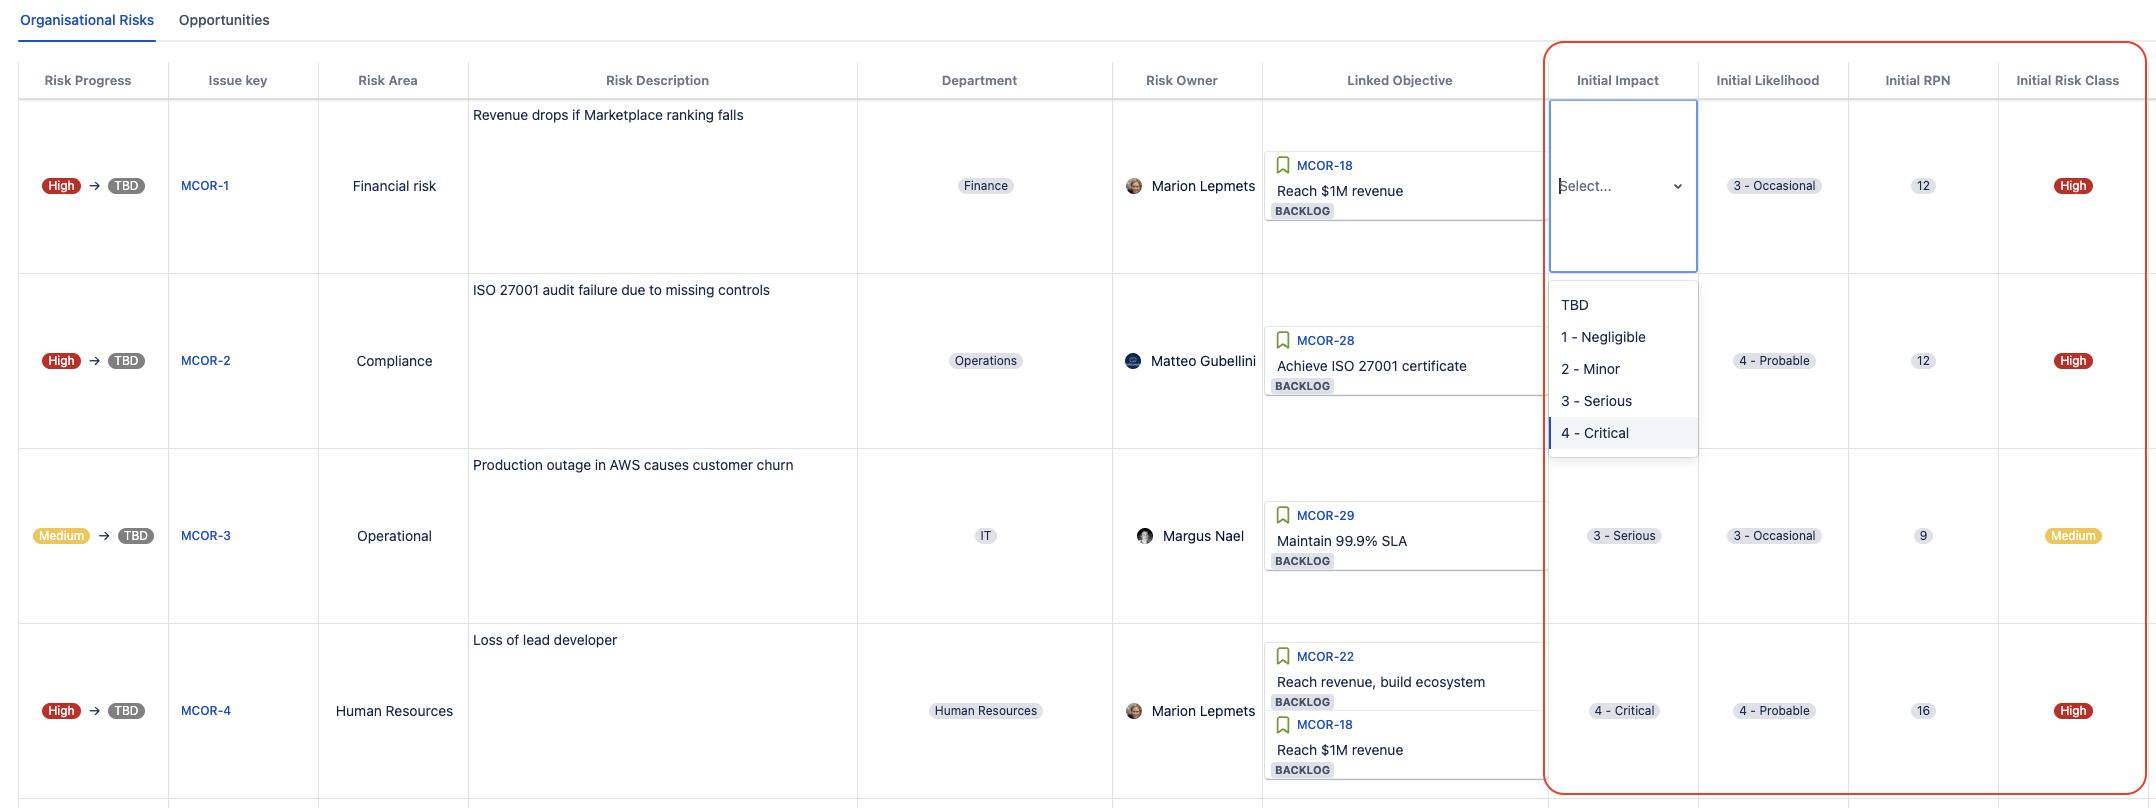Click the Select... impact dropdown chevron
Image resolution: width=2156 pixels, height=808 pixels.
pyautogui.click(x=1678, y=186)
